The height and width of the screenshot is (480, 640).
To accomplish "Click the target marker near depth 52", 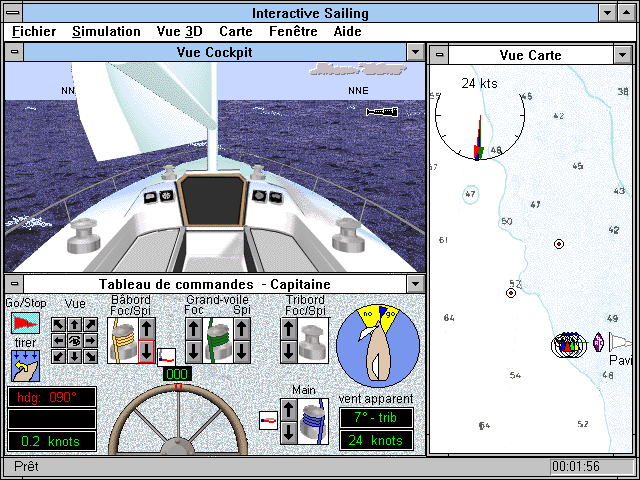I will tap(511, 293).
